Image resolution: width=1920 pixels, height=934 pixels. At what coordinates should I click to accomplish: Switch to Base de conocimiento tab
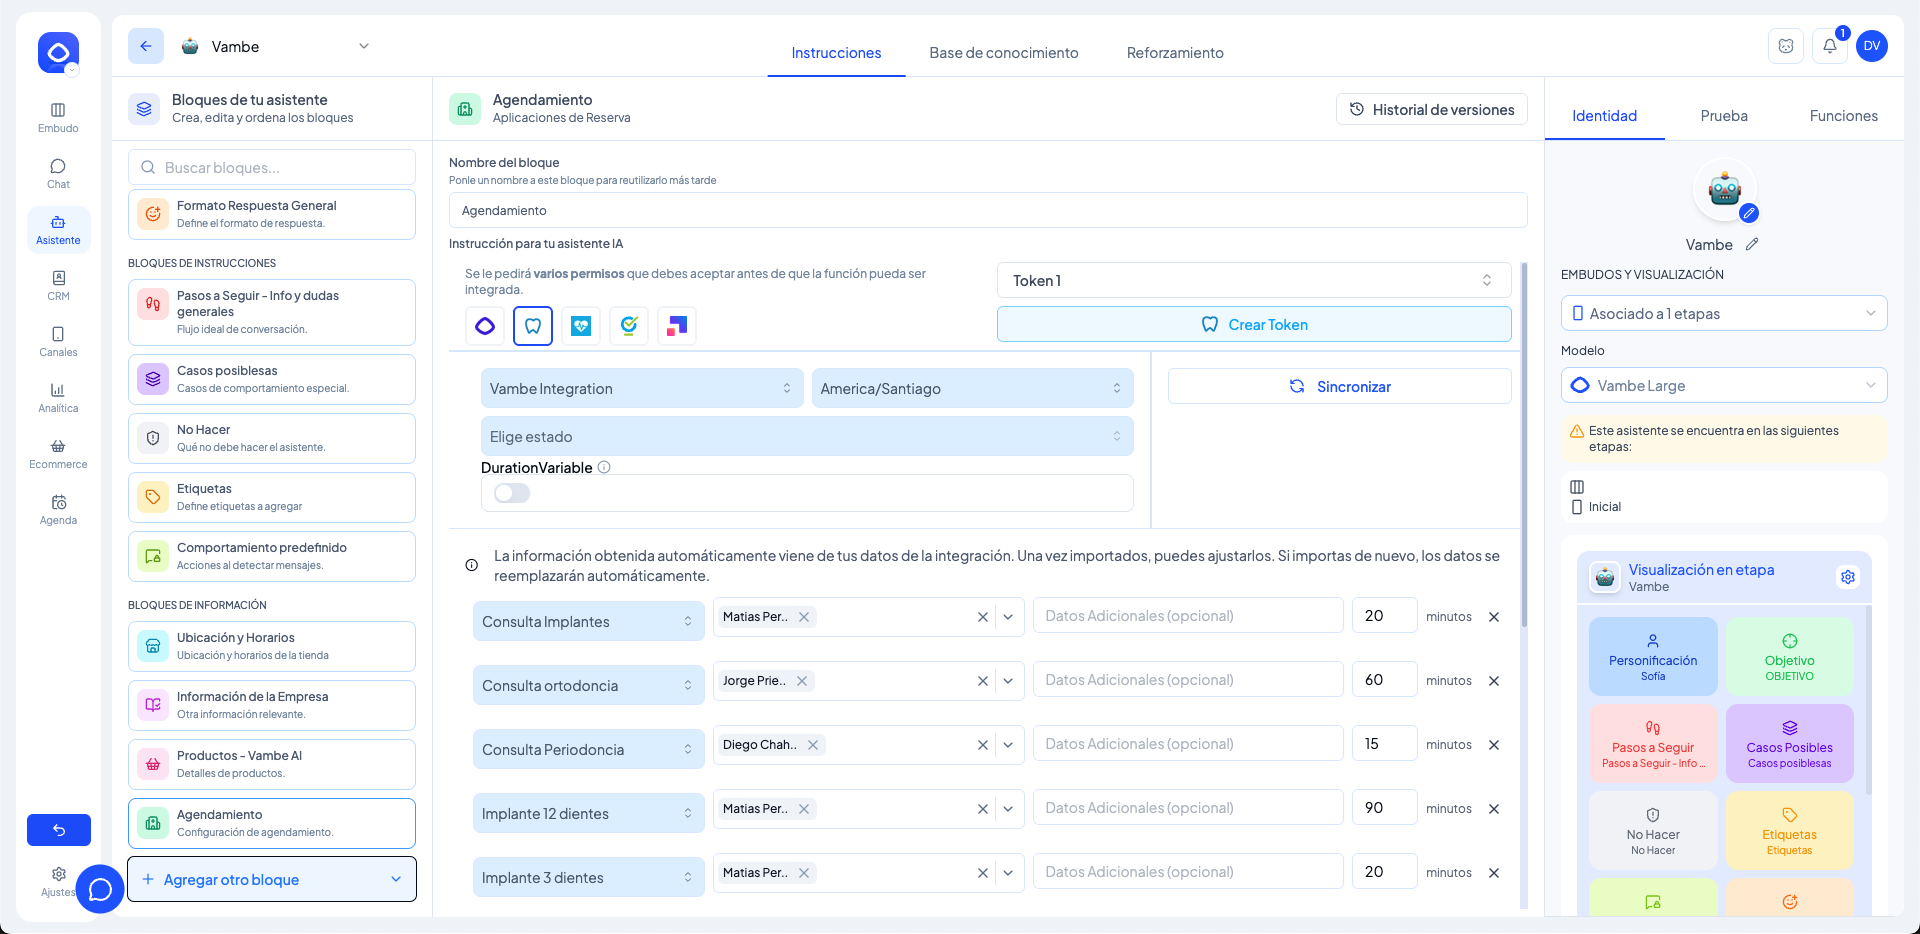coord(1003,53)
